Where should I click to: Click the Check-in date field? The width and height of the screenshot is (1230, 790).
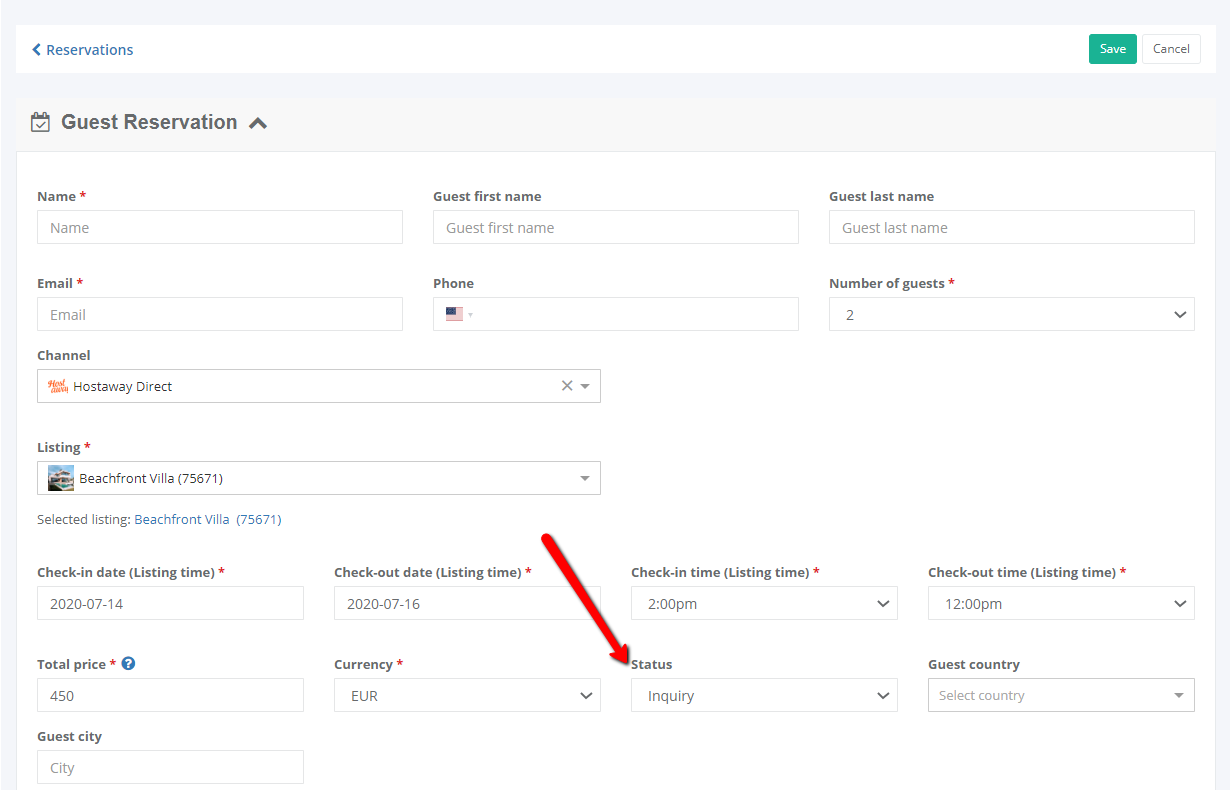pos(170,604)
